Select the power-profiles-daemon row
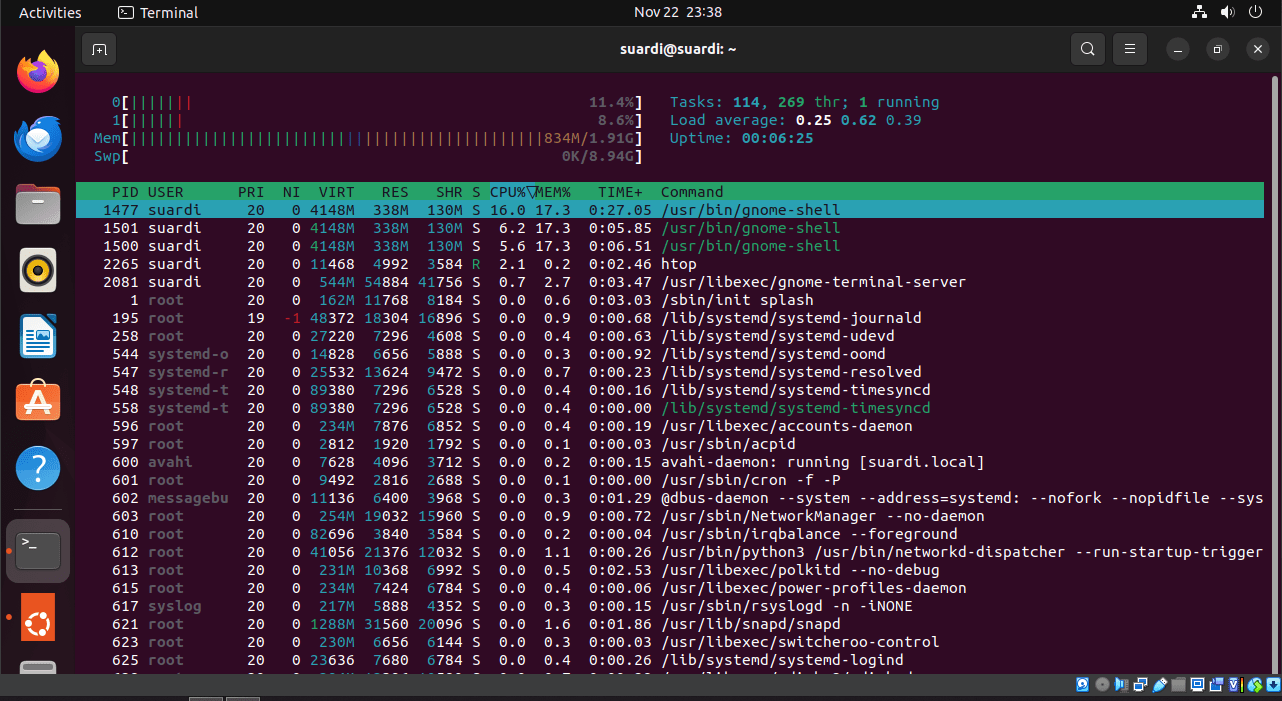Viewport: 1282px width, 701px height. (x=670, y=588)
